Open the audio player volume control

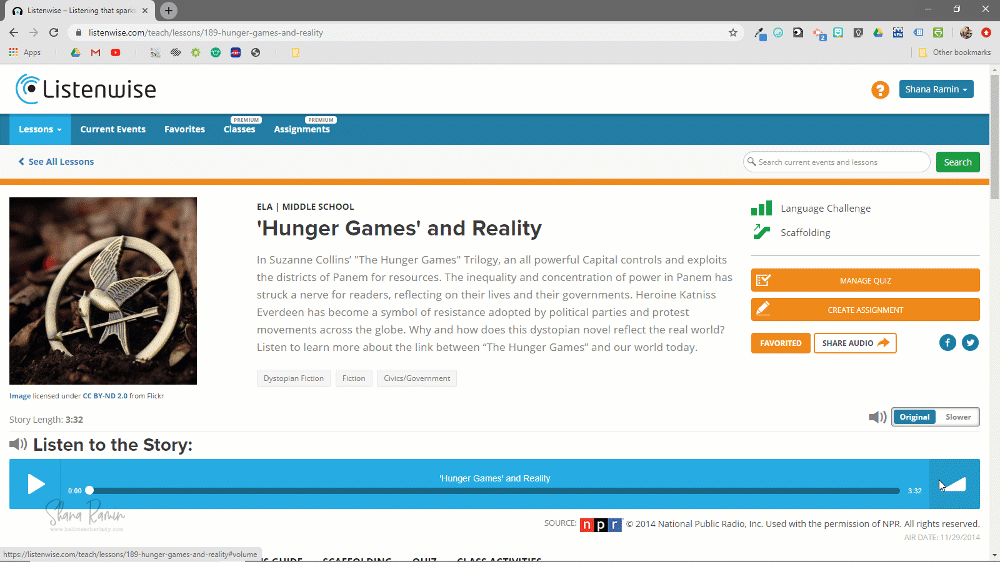(x=953, y=484)
